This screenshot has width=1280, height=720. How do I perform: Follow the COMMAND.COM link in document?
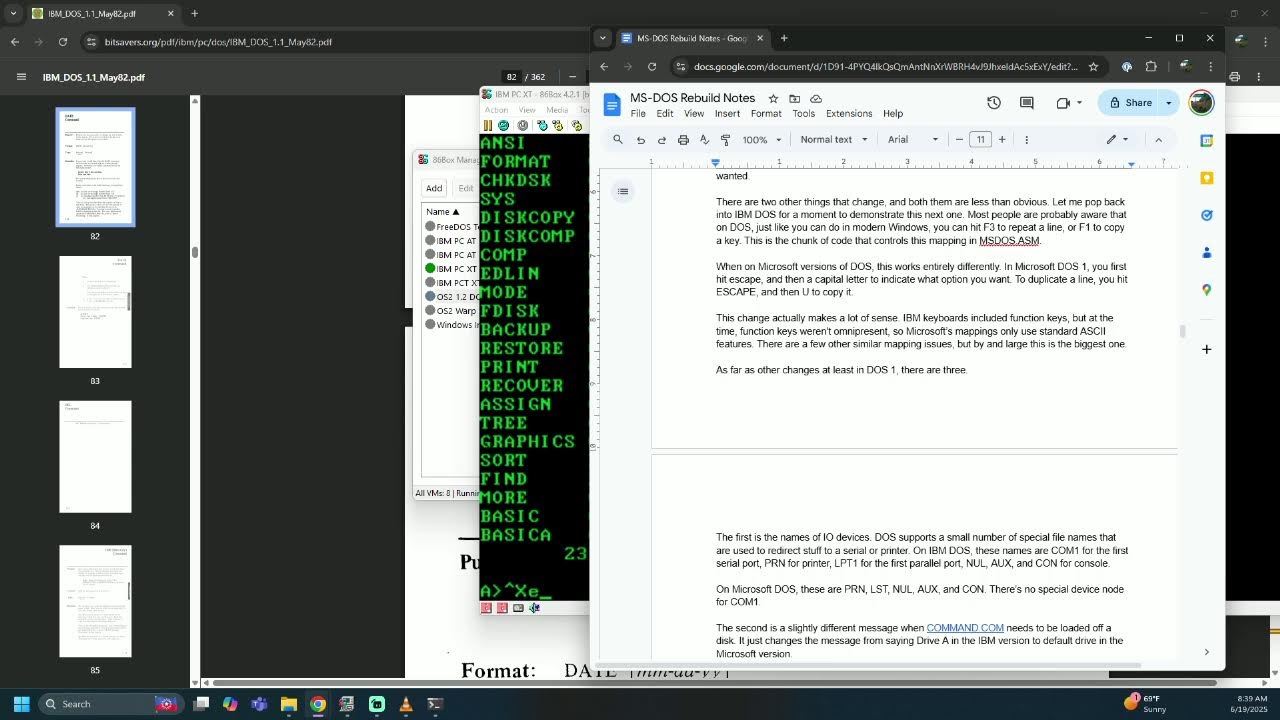[x=965, y=628]
